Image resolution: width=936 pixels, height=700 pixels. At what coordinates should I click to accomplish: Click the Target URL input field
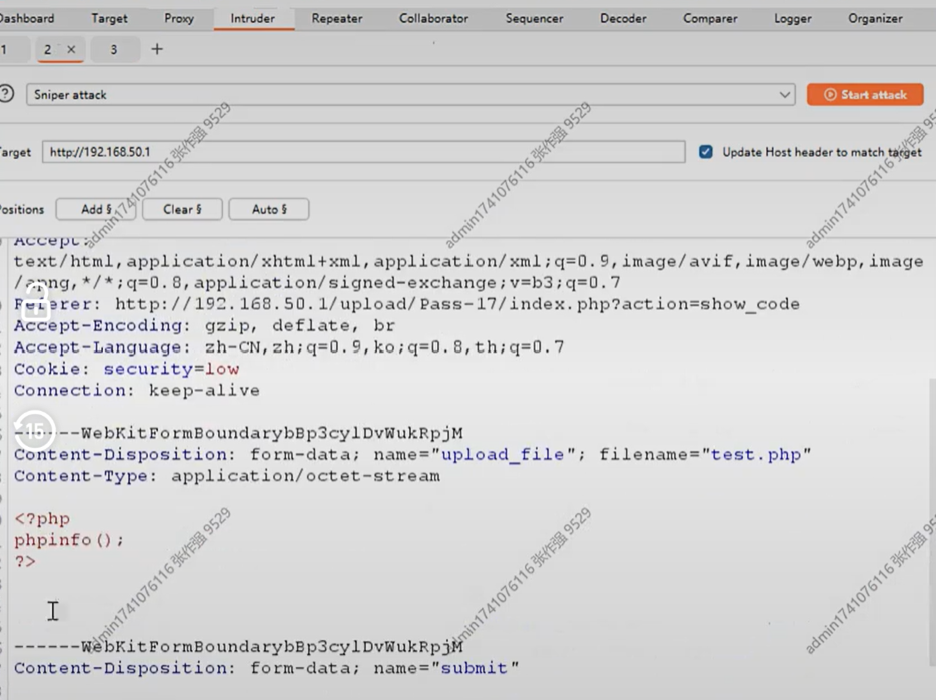point(364,152)
